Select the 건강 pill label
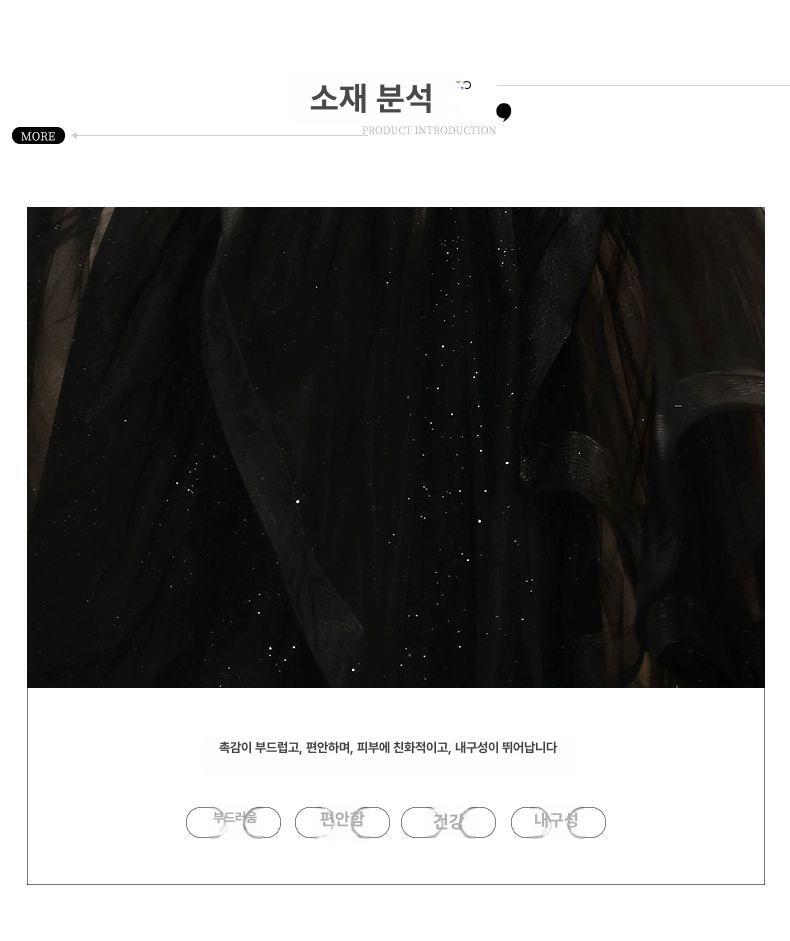This screenshot has height=941, width=790. (x=448, y=822)
